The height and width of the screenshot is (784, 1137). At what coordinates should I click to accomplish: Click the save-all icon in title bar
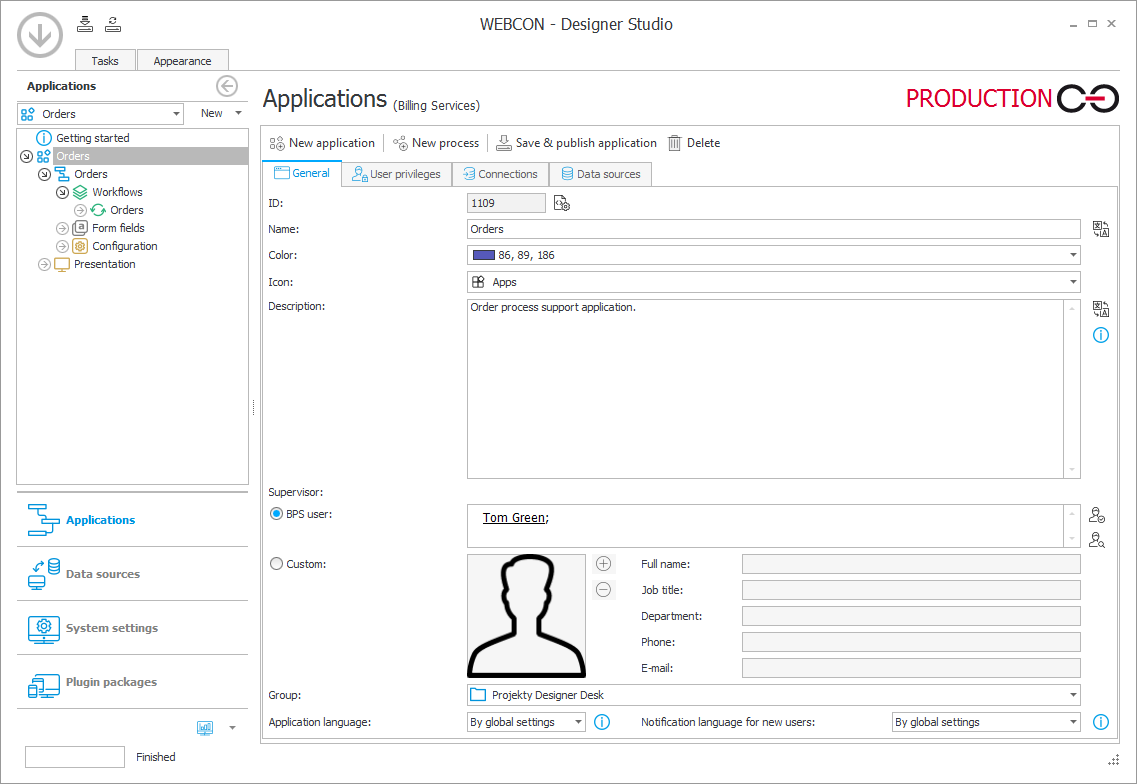coord(85,24)
